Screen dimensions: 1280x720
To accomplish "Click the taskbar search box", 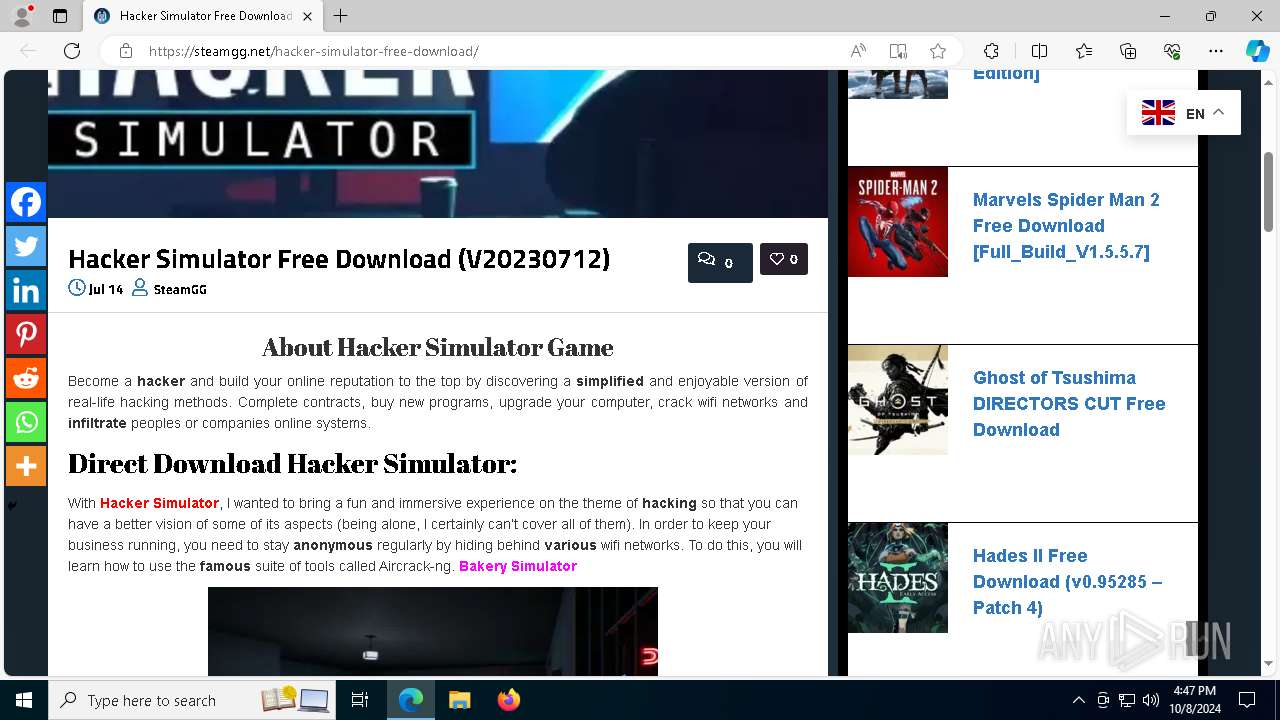I will click(194, 700).
